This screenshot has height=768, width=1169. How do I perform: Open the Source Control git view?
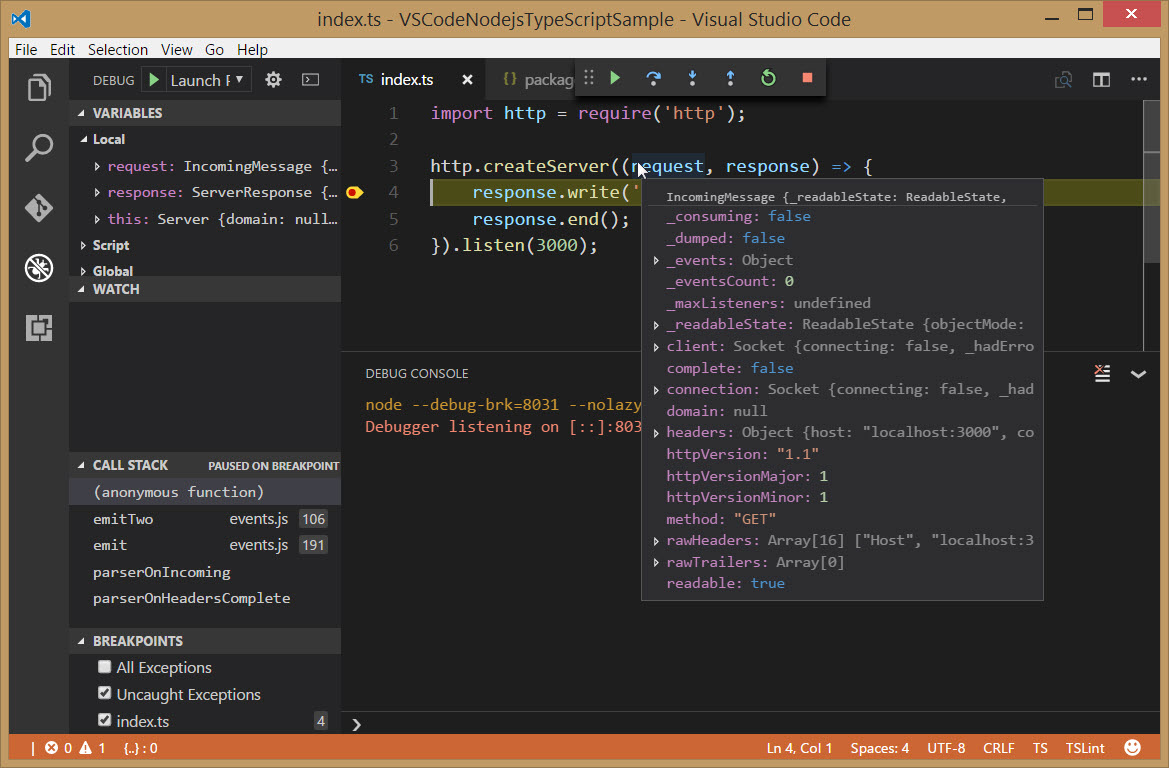[39, 207]
